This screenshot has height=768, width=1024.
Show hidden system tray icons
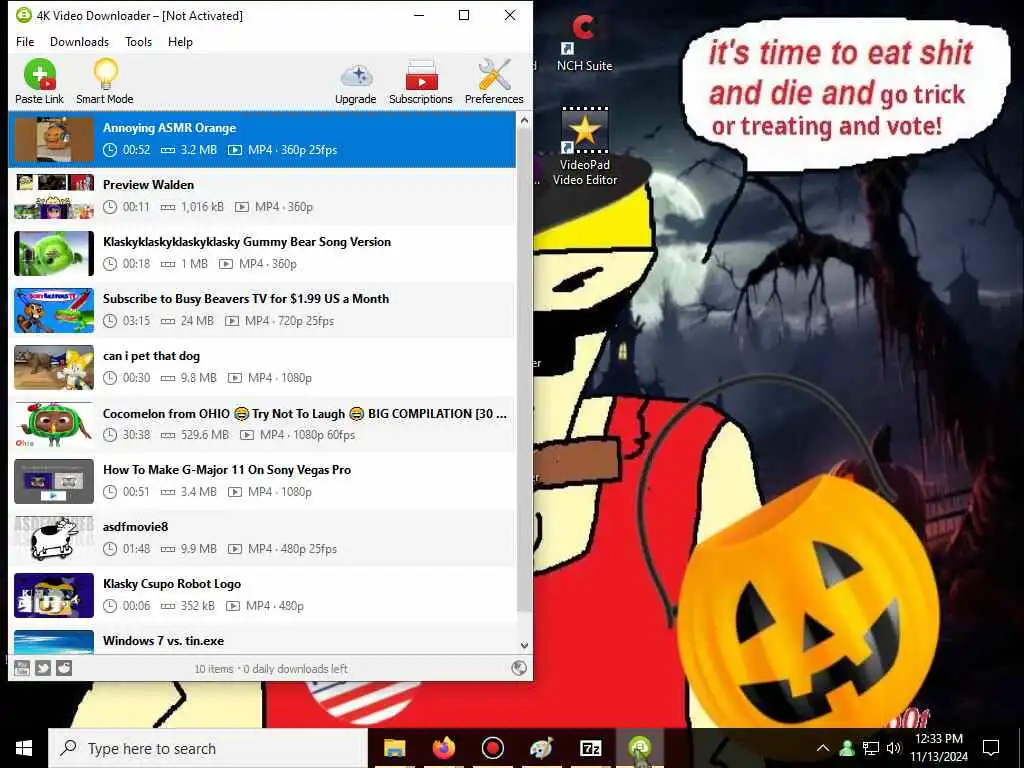[x=823, y=748]
